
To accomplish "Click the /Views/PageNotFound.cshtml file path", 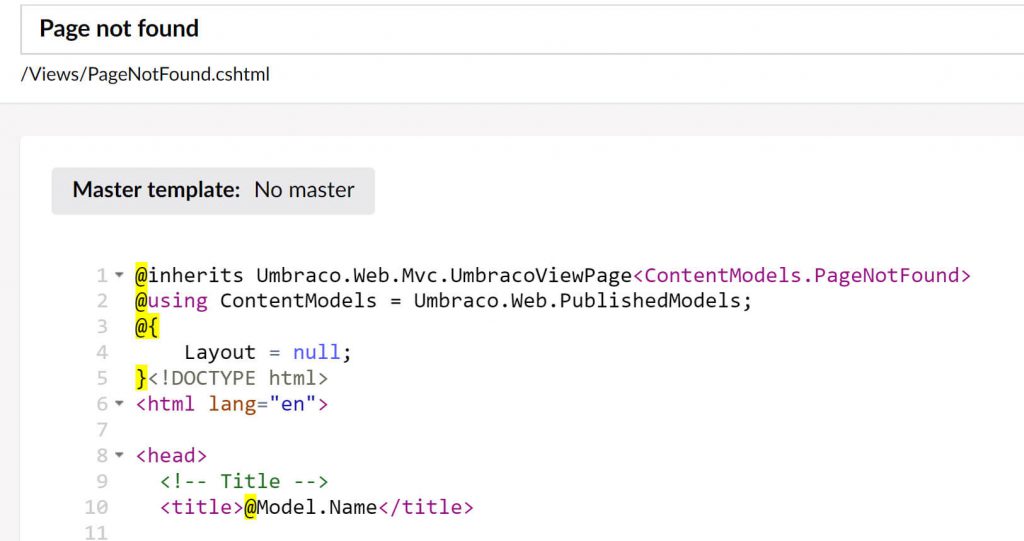I will (x=145, y=74).
